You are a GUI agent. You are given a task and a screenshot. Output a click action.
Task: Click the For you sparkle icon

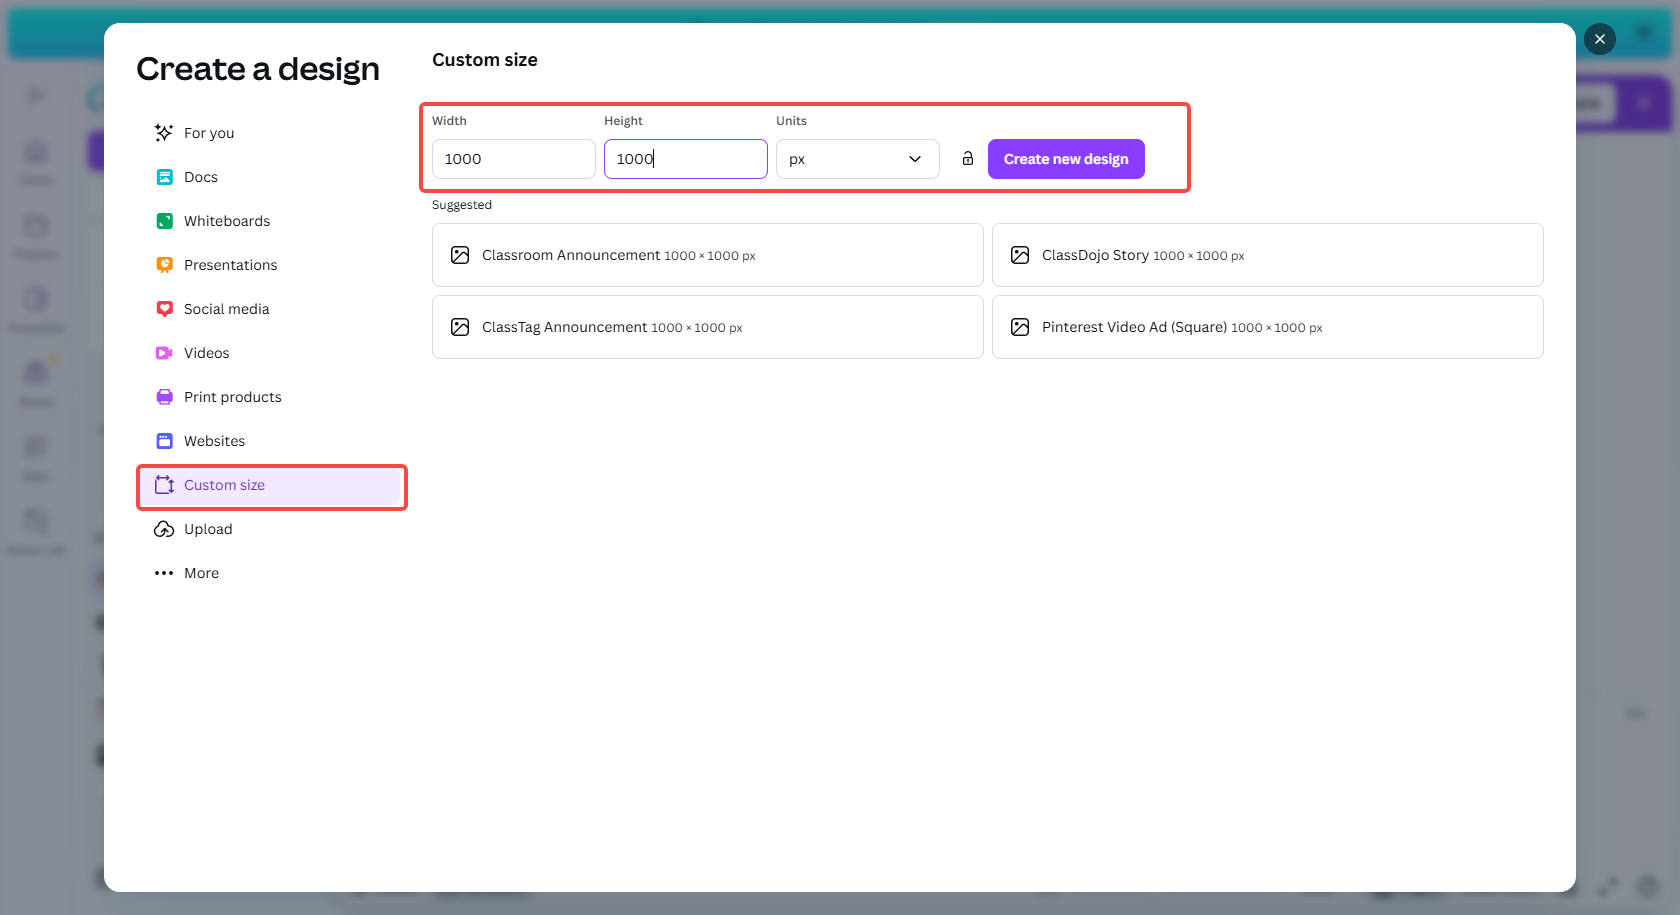coord(164,133)
